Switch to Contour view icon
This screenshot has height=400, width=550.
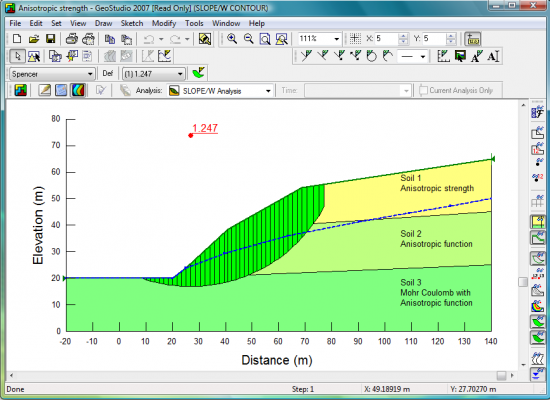[78, 90]
